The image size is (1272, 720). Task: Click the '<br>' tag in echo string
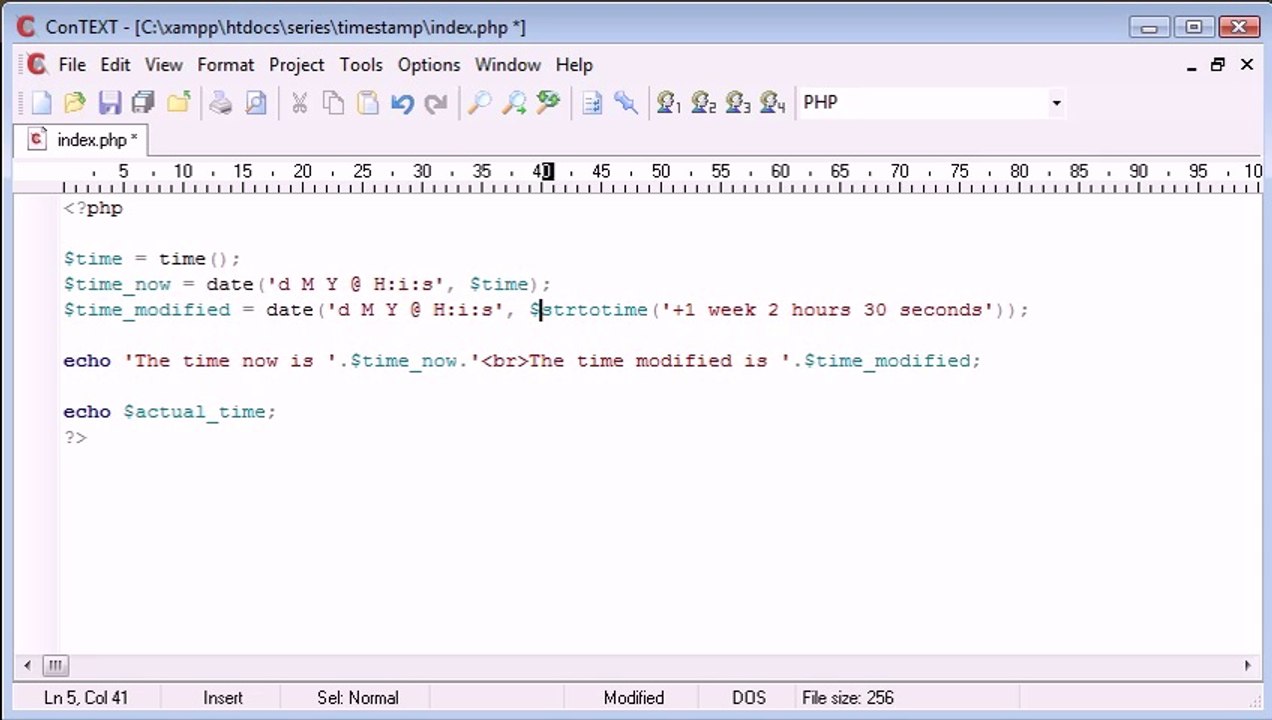click(x=505, y=361)
